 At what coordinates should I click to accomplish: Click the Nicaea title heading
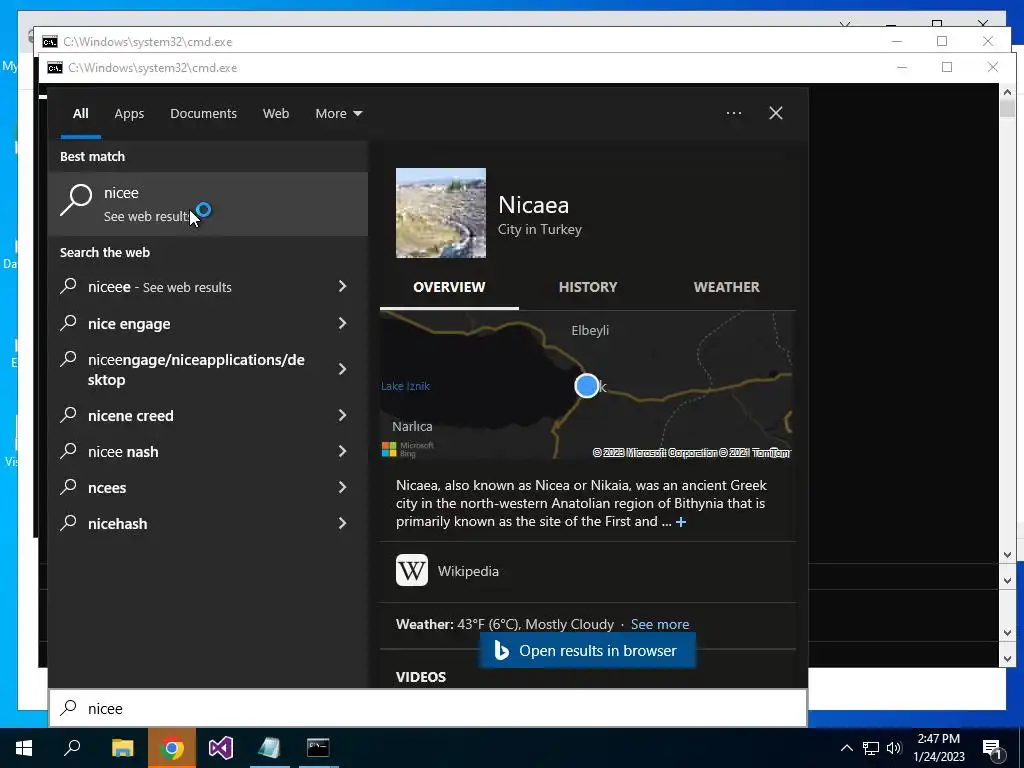tap(534, 205)
